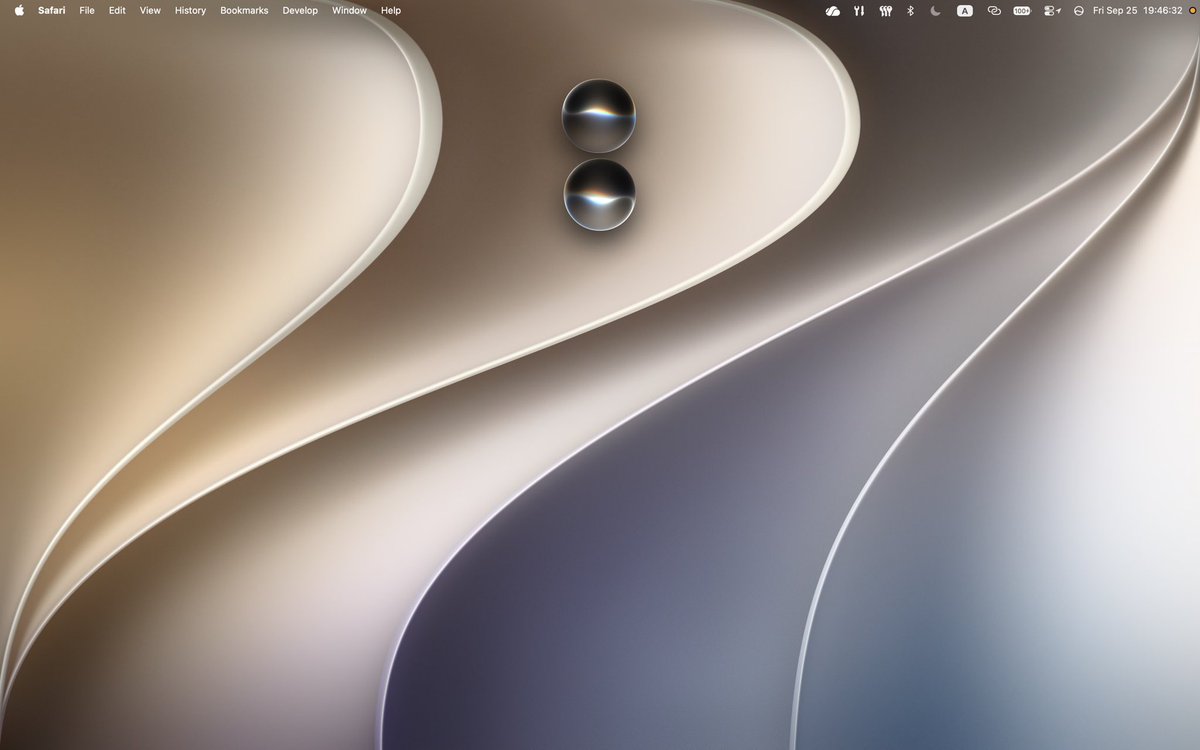Open the Safari application menu

tap(51, 10)
